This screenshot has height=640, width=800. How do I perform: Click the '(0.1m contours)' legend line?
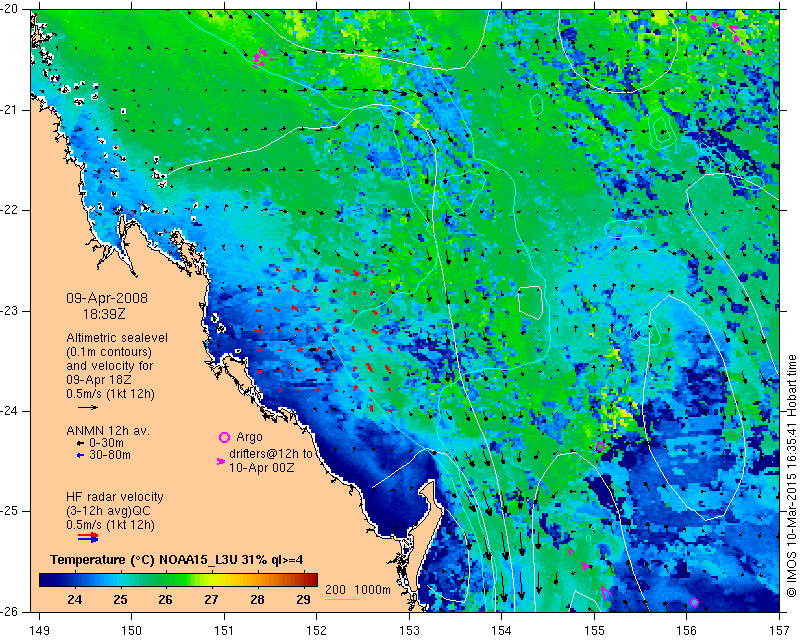pos(109,352)
